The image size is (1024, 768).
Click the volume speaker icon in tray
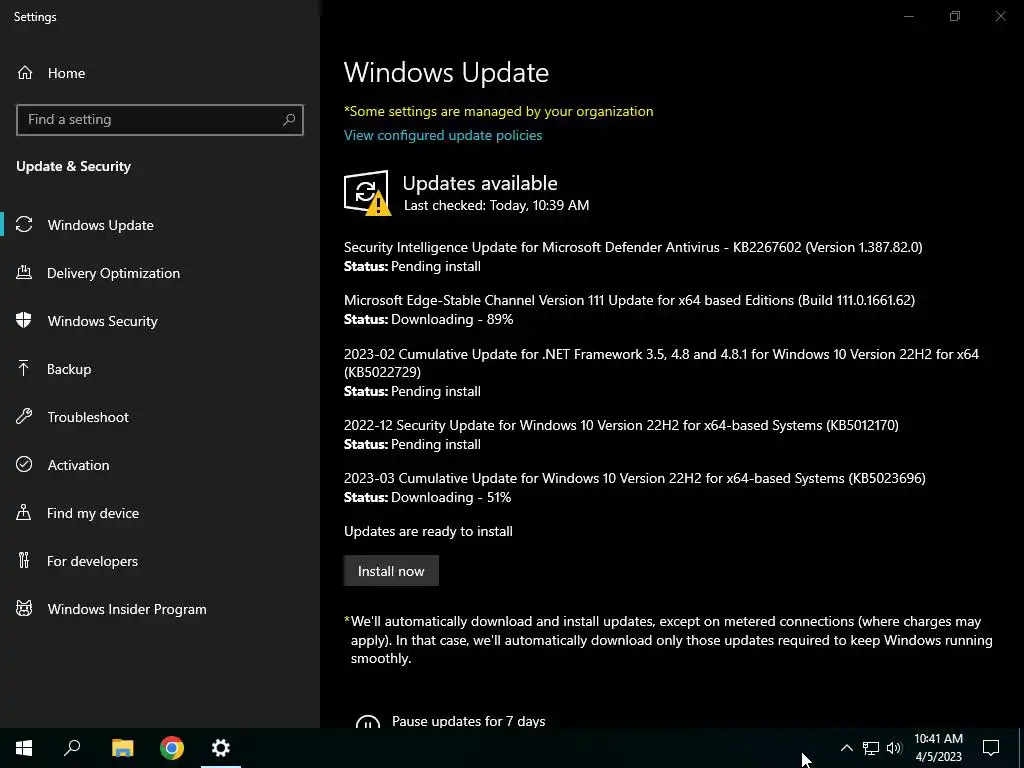(x=894, y=748)
